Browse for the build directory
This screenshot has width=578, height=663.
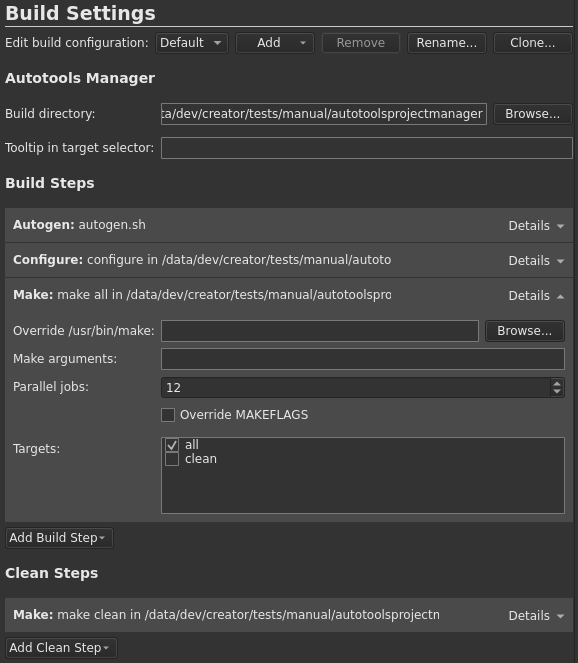click(x=532, y=114)
